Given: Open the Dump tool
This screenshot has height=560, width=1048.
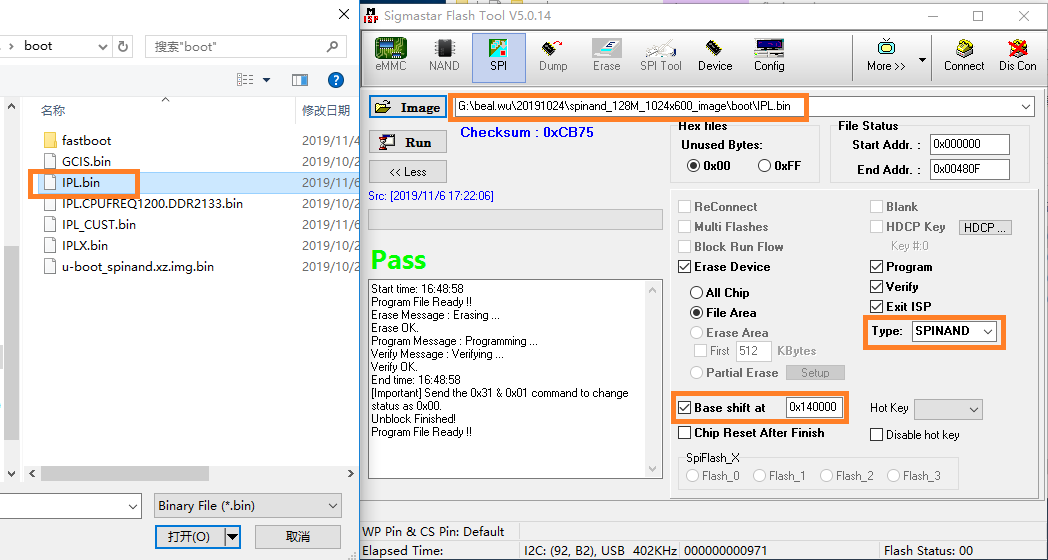Looking at the screenshot, I should tap(553, 55).
